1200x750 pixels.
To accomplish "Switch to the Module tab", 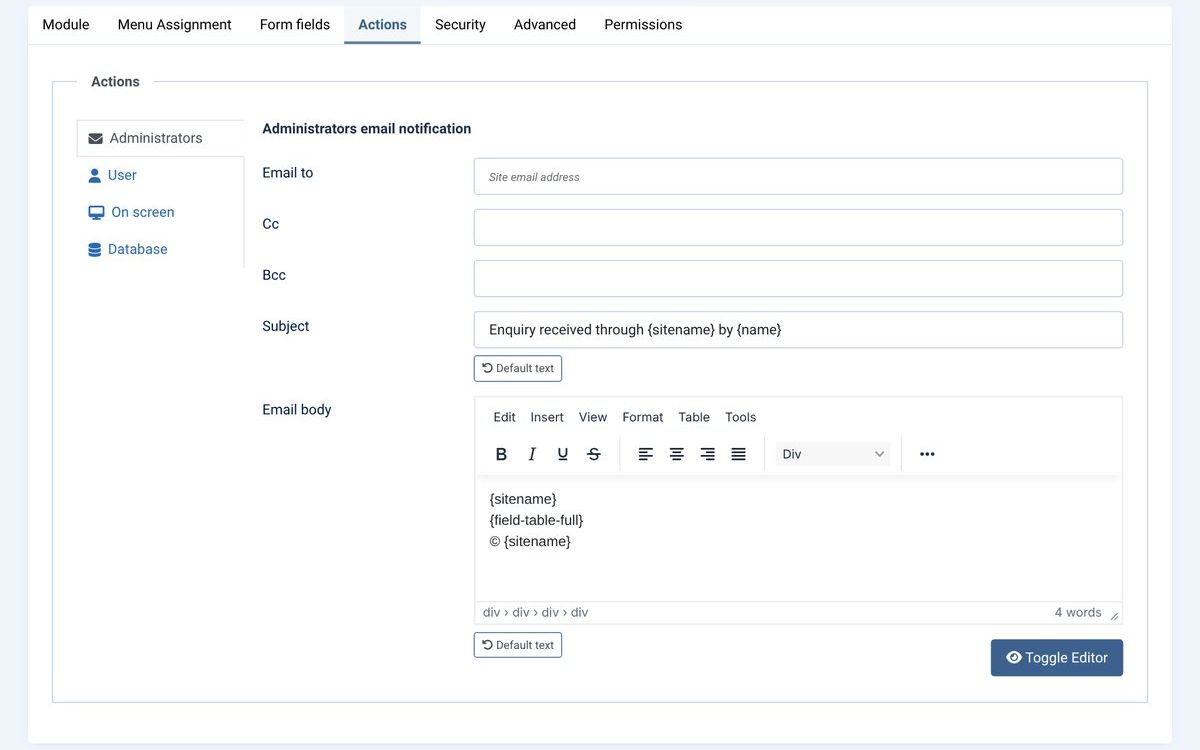I will (x=66, y=25).
